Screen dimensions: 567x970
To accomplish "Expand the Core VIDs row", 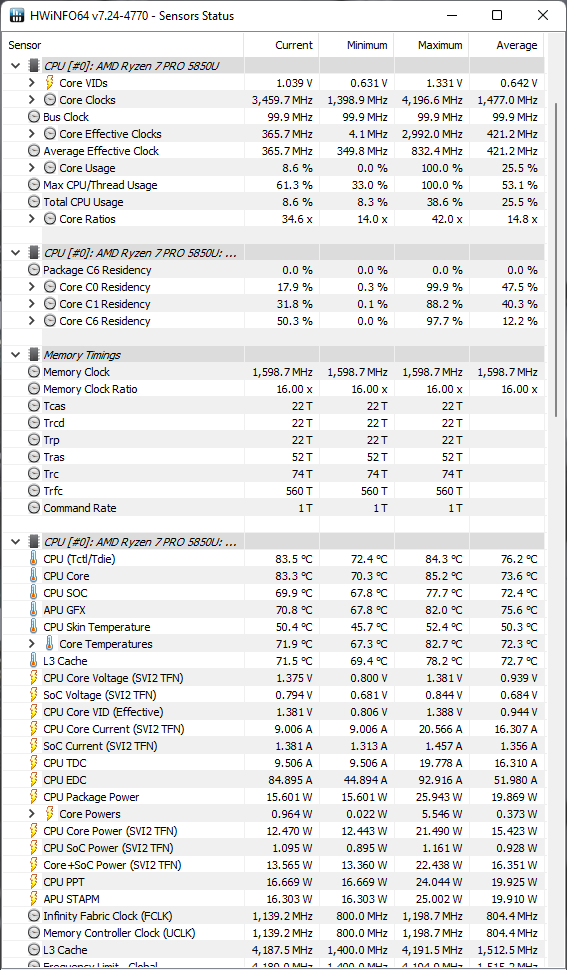I will [x=32, y=83].
